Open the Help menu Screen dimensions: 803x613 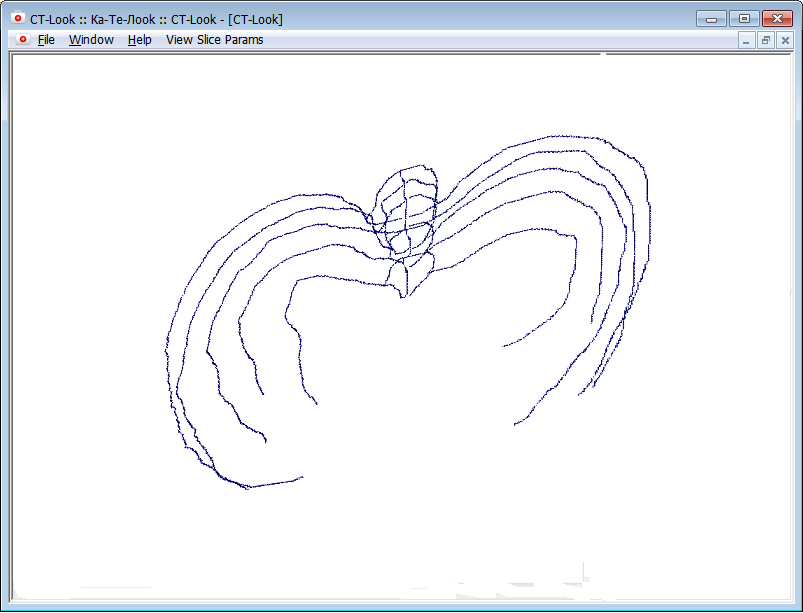[139, 40]
